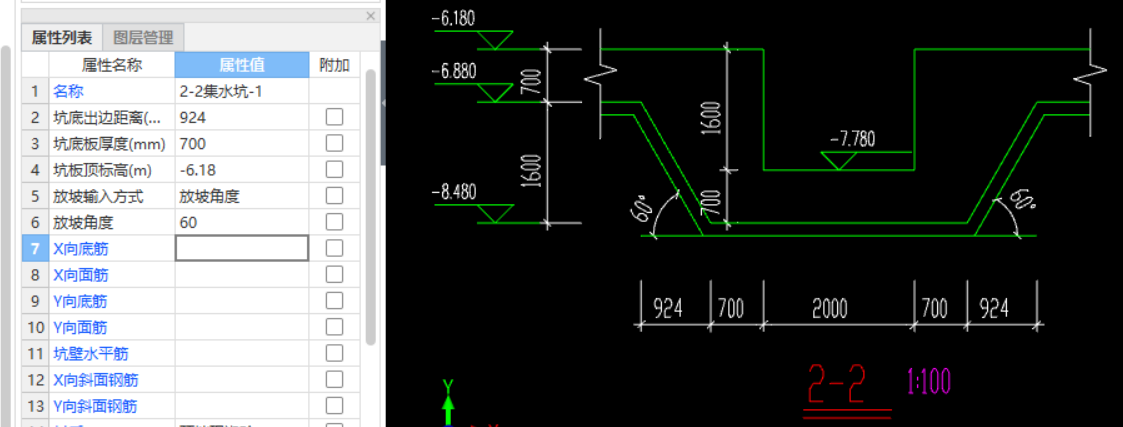
Task: Click the -8.480 elevation label
Action: pyautogui.click(x=453, y=193)
